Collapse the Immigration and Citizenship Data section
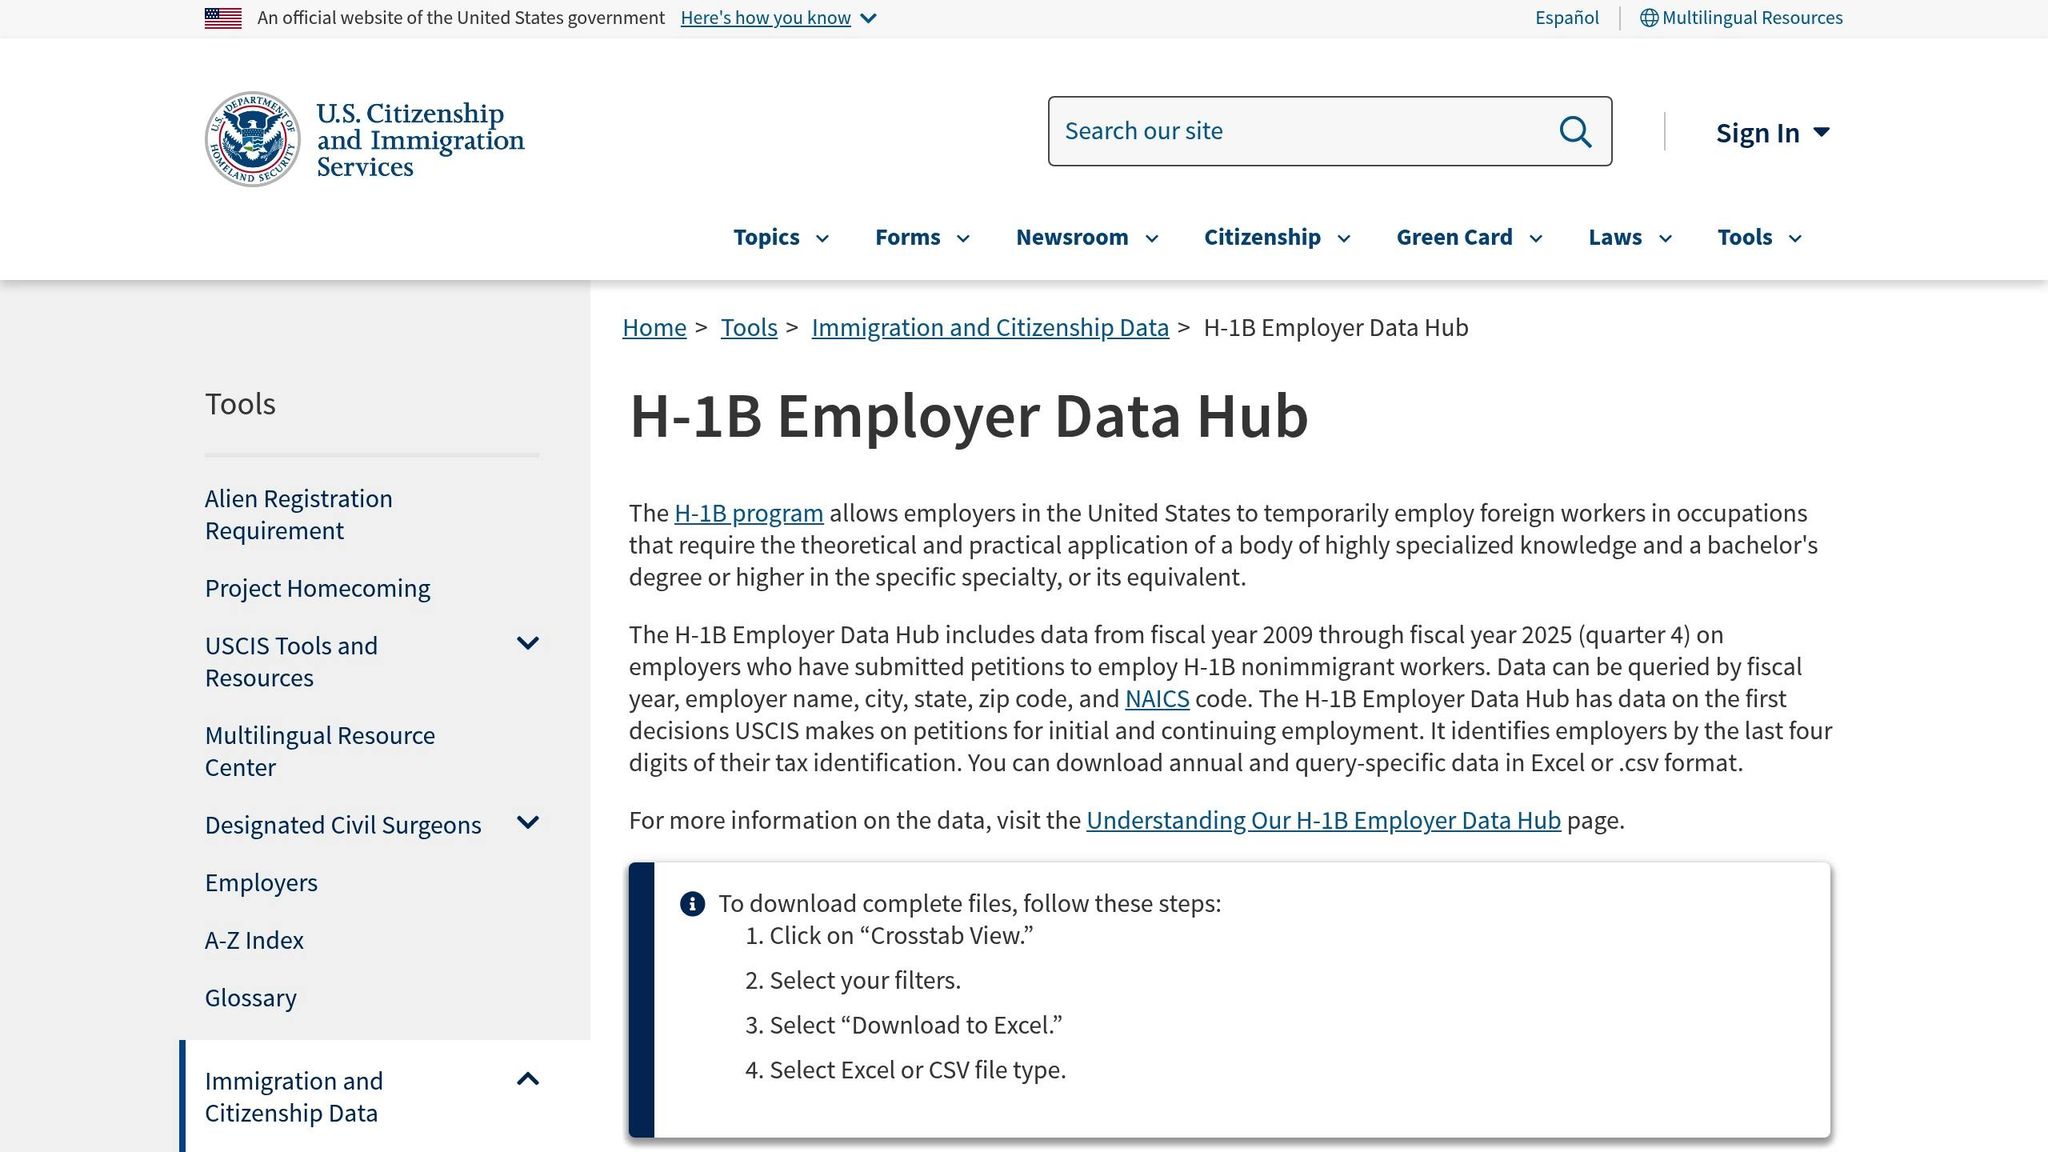 pos(527,1079)
